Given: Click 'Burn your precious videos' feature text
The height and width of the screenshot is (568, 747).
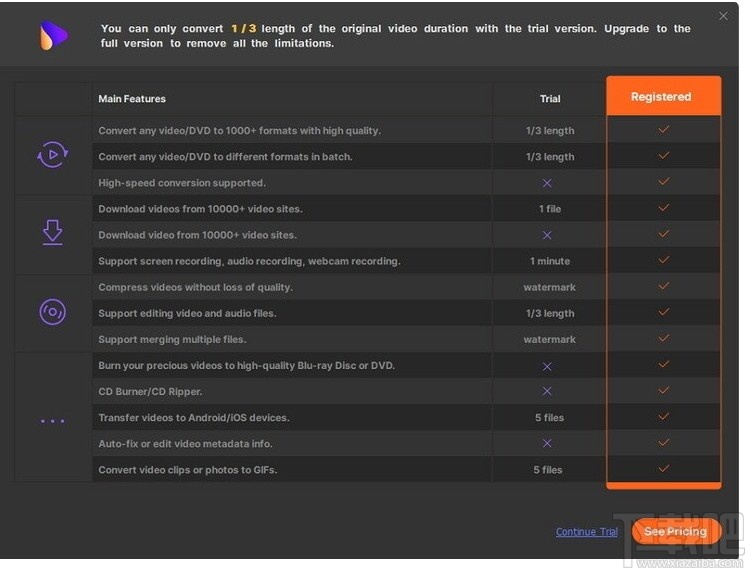Looking at the screenshot, I should point(246,366).
